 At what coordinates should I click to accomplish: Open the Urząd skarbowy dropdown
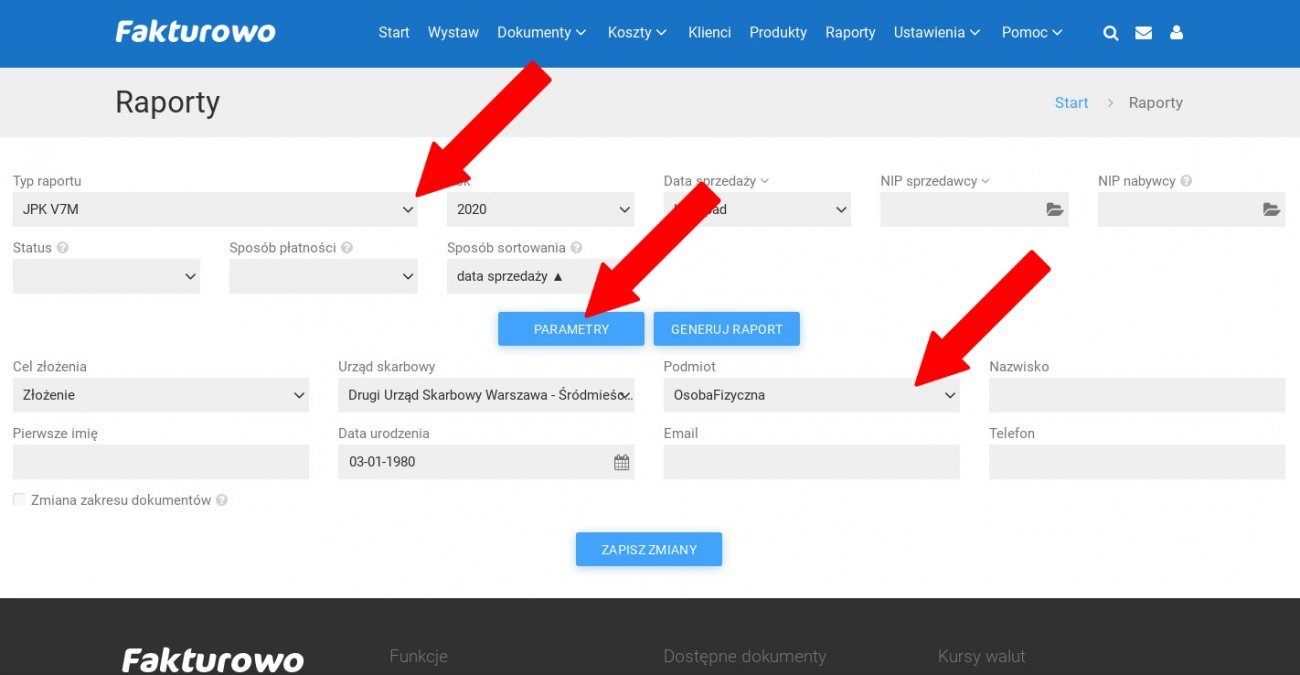(486, 395)
